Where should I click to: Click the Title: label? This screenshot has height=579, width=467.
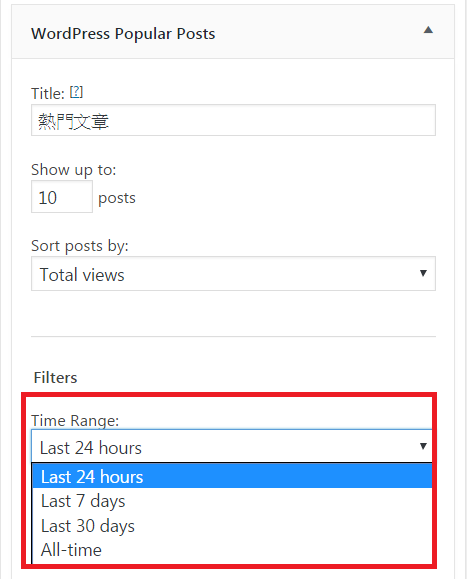(x=48, y=93)
